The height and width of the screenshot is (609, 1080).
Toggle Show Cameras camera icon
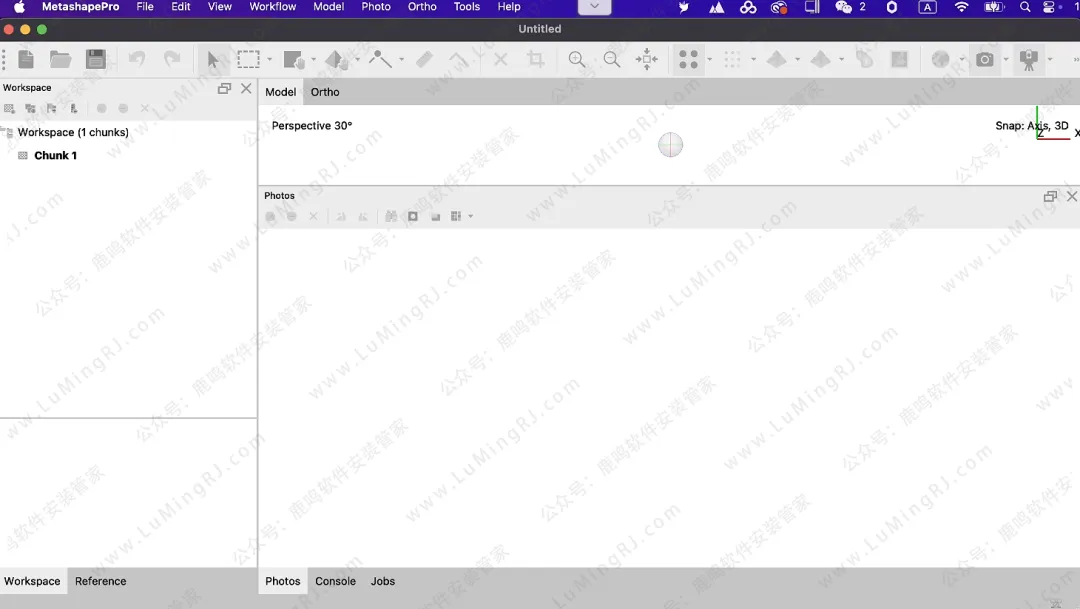(x=985, y=60)
